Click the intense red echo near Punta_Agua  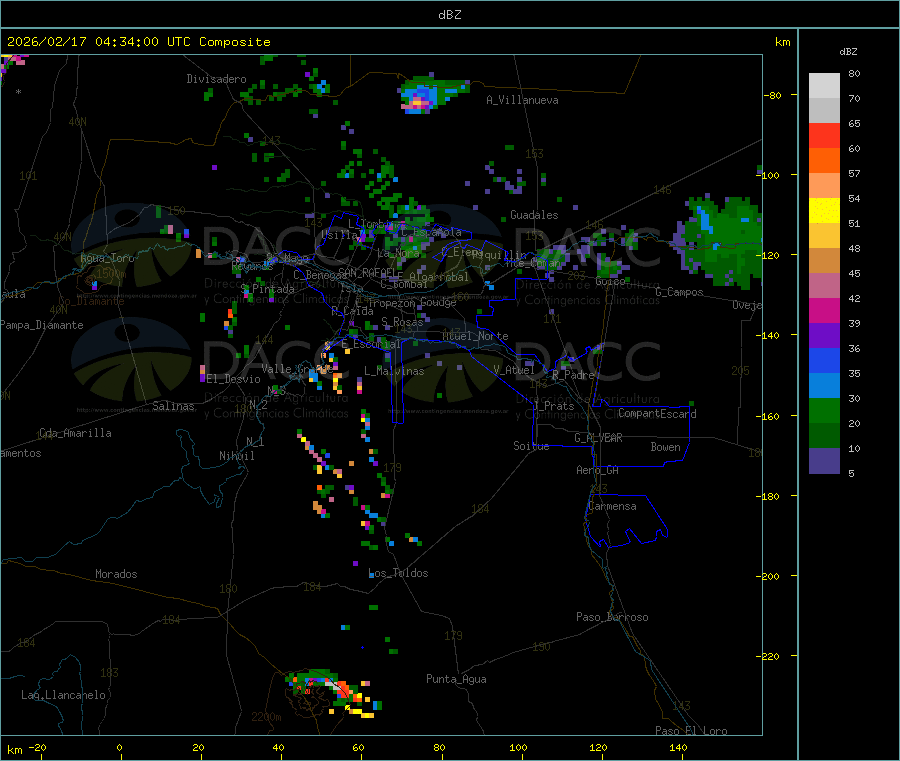pyautogui.click(x=342, y=688)
